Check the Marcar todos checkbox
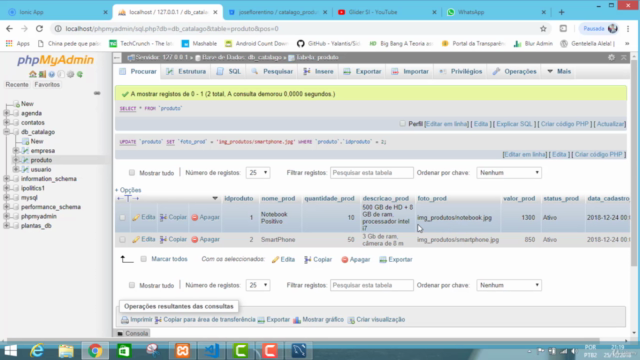 tap(144, 259)
